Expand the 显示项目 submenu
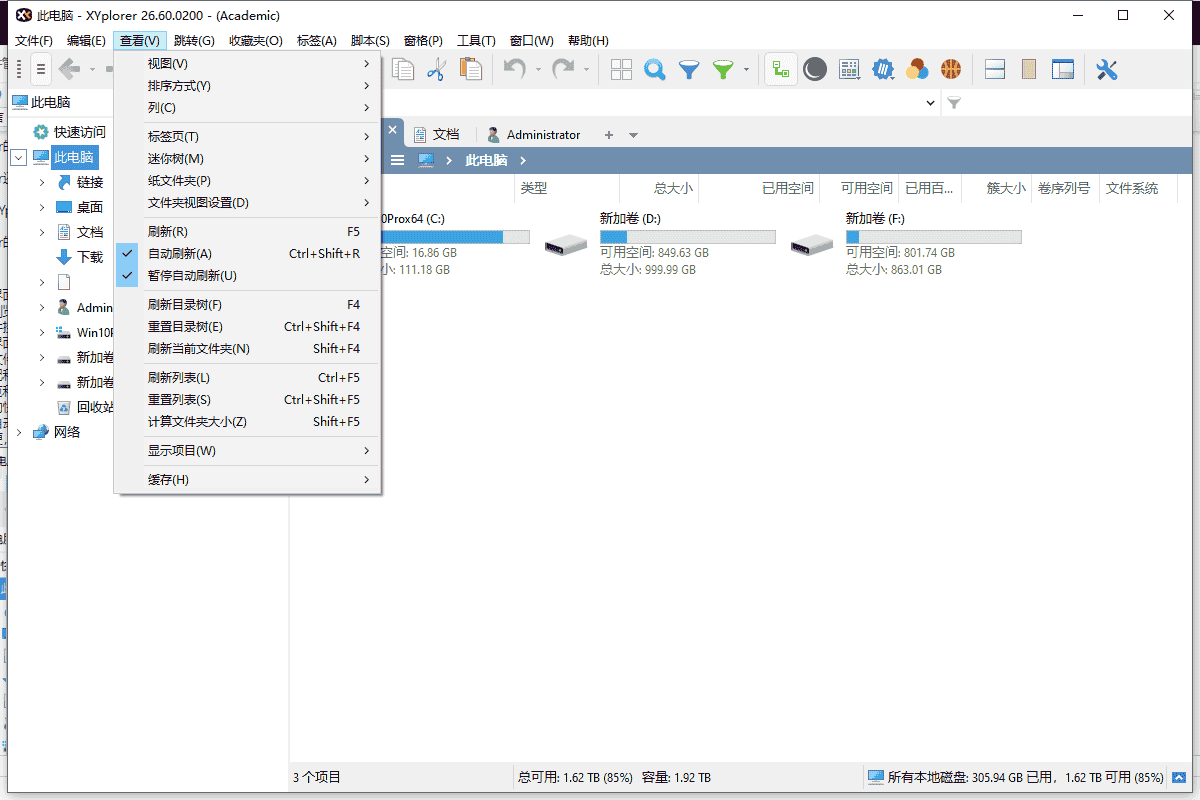This screenshot has height=800, width=1200. (x=180, y=450)
